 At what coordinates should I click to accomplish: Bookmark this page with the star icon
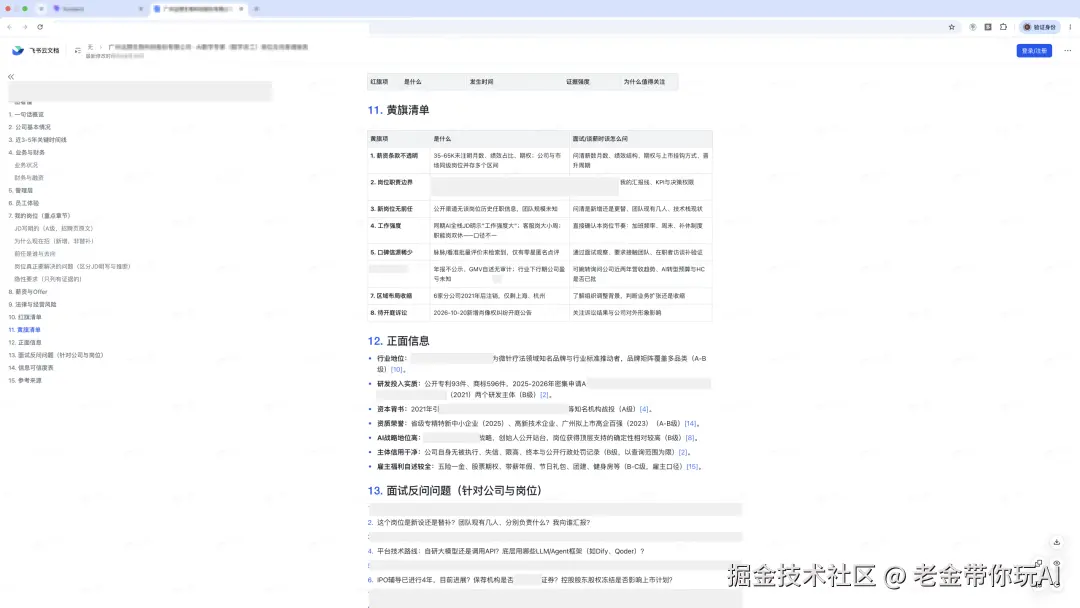[952, 27]
